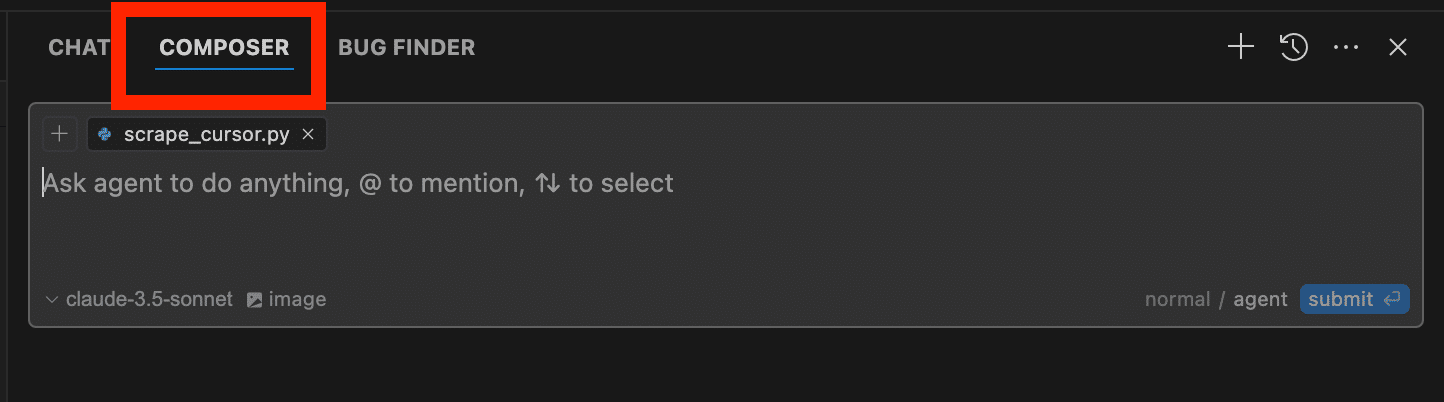Show composer history via clock icon
The height and width of the screenshot is (402, 1444).
[x=1294, y=47]
